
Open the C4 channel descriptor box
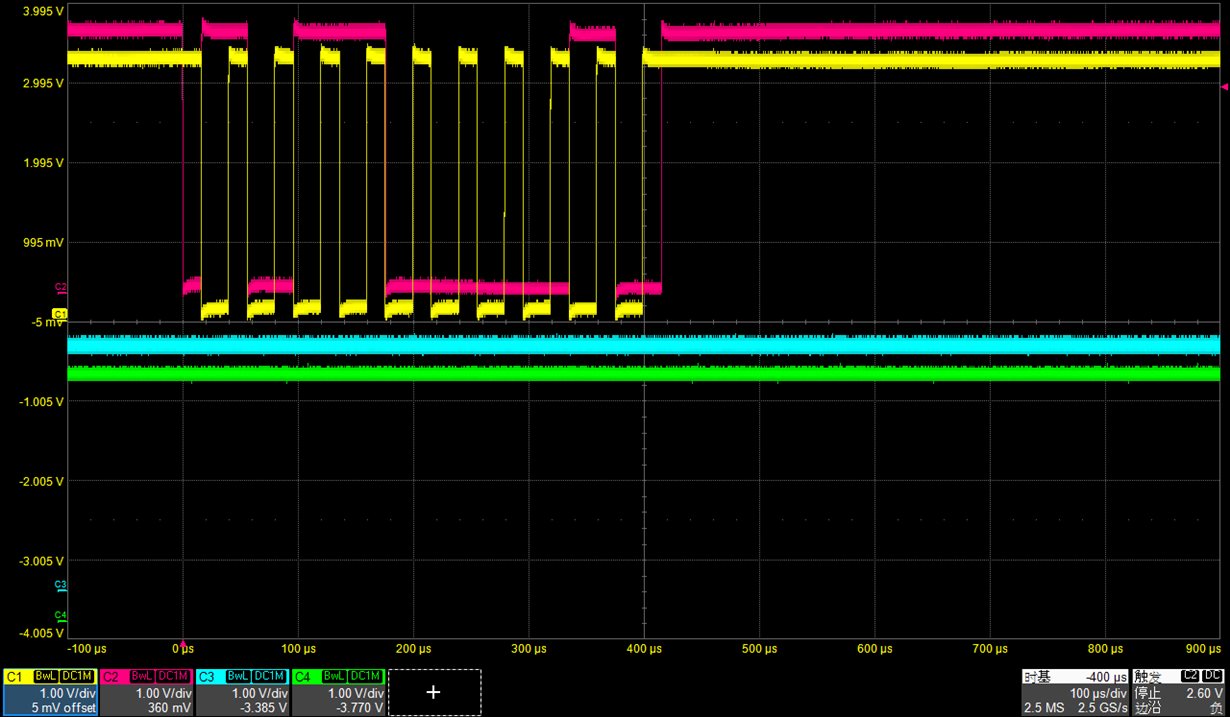tap(339, 692)
